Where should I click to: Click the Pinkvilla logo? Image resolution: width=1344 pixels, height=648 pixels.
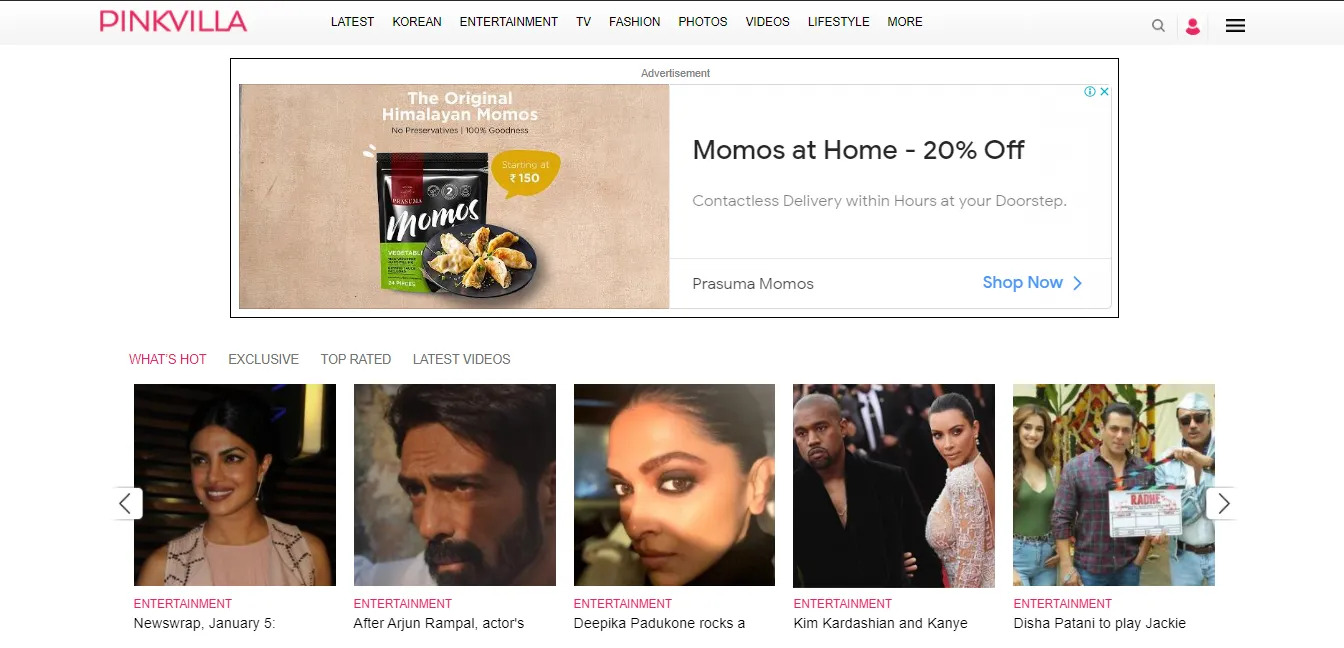point(173,21)
